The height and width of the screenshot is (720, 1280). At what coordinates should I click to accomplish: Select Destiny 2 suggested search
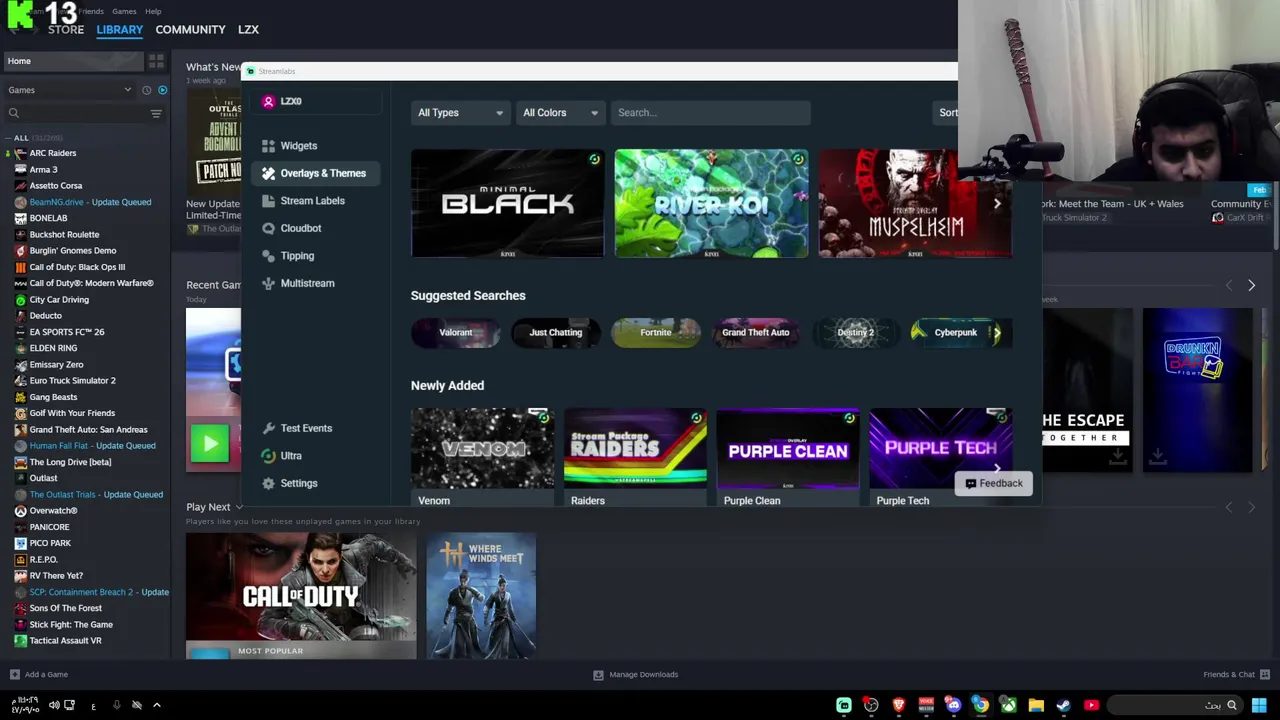click(x=855, y=332)
